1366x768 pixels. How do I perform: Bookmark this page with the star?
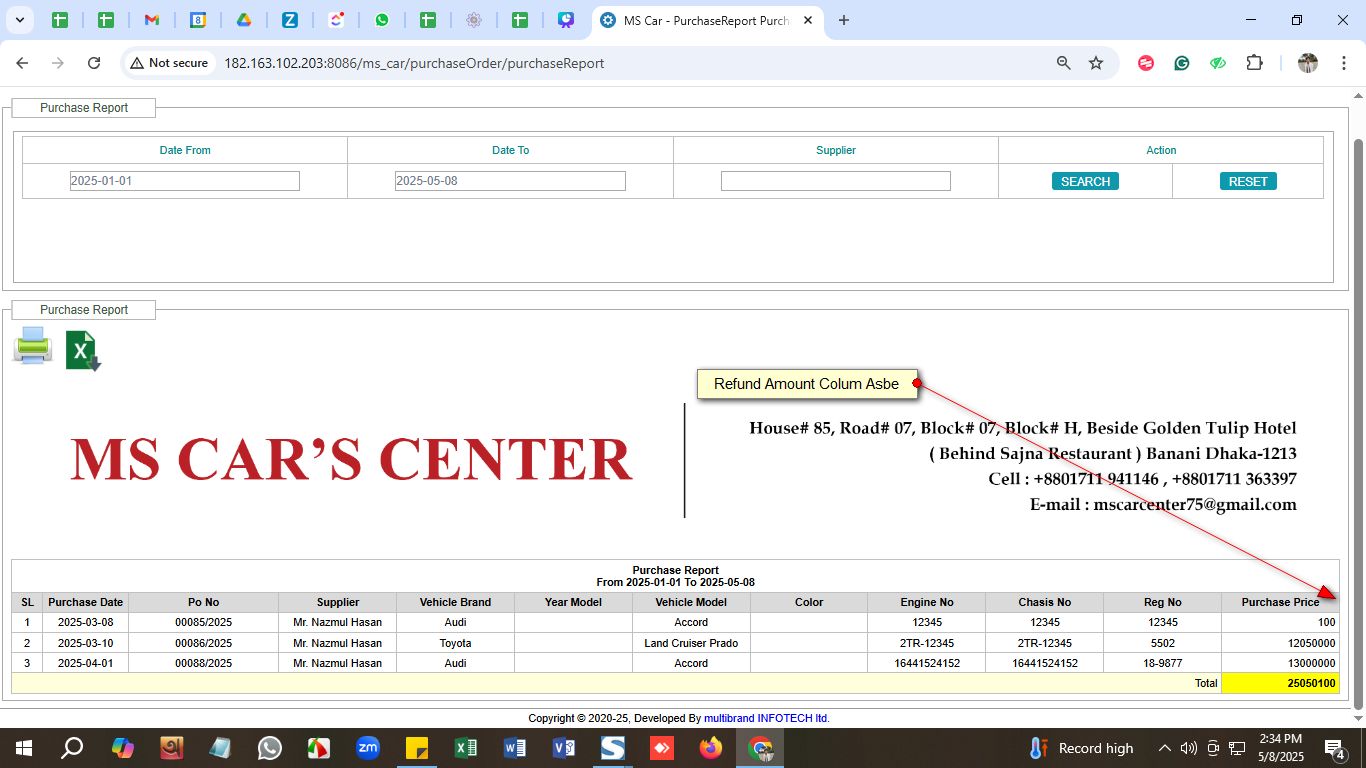[x=1096, y=63]
